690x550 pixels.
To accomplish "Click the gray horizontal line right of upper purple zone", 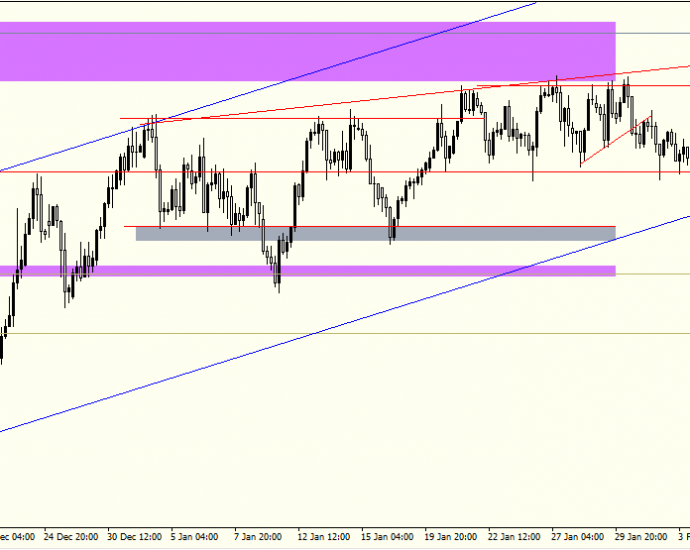I will coord(653,33).
